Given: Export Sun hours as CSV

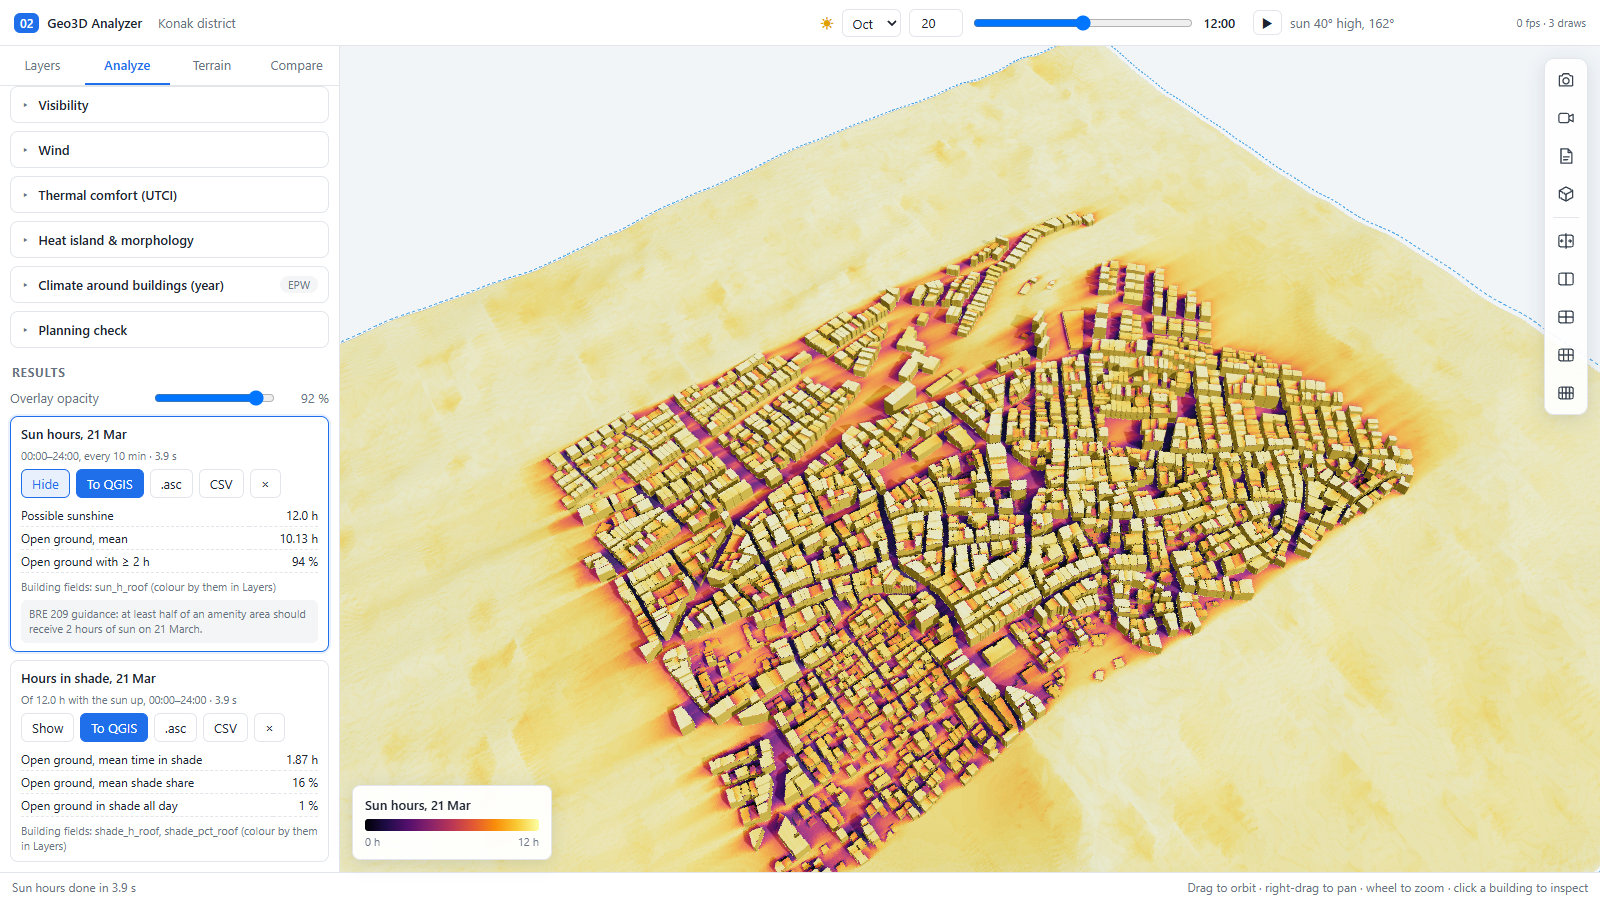Looking at the screenshot, I should click(x=221, y=484).
